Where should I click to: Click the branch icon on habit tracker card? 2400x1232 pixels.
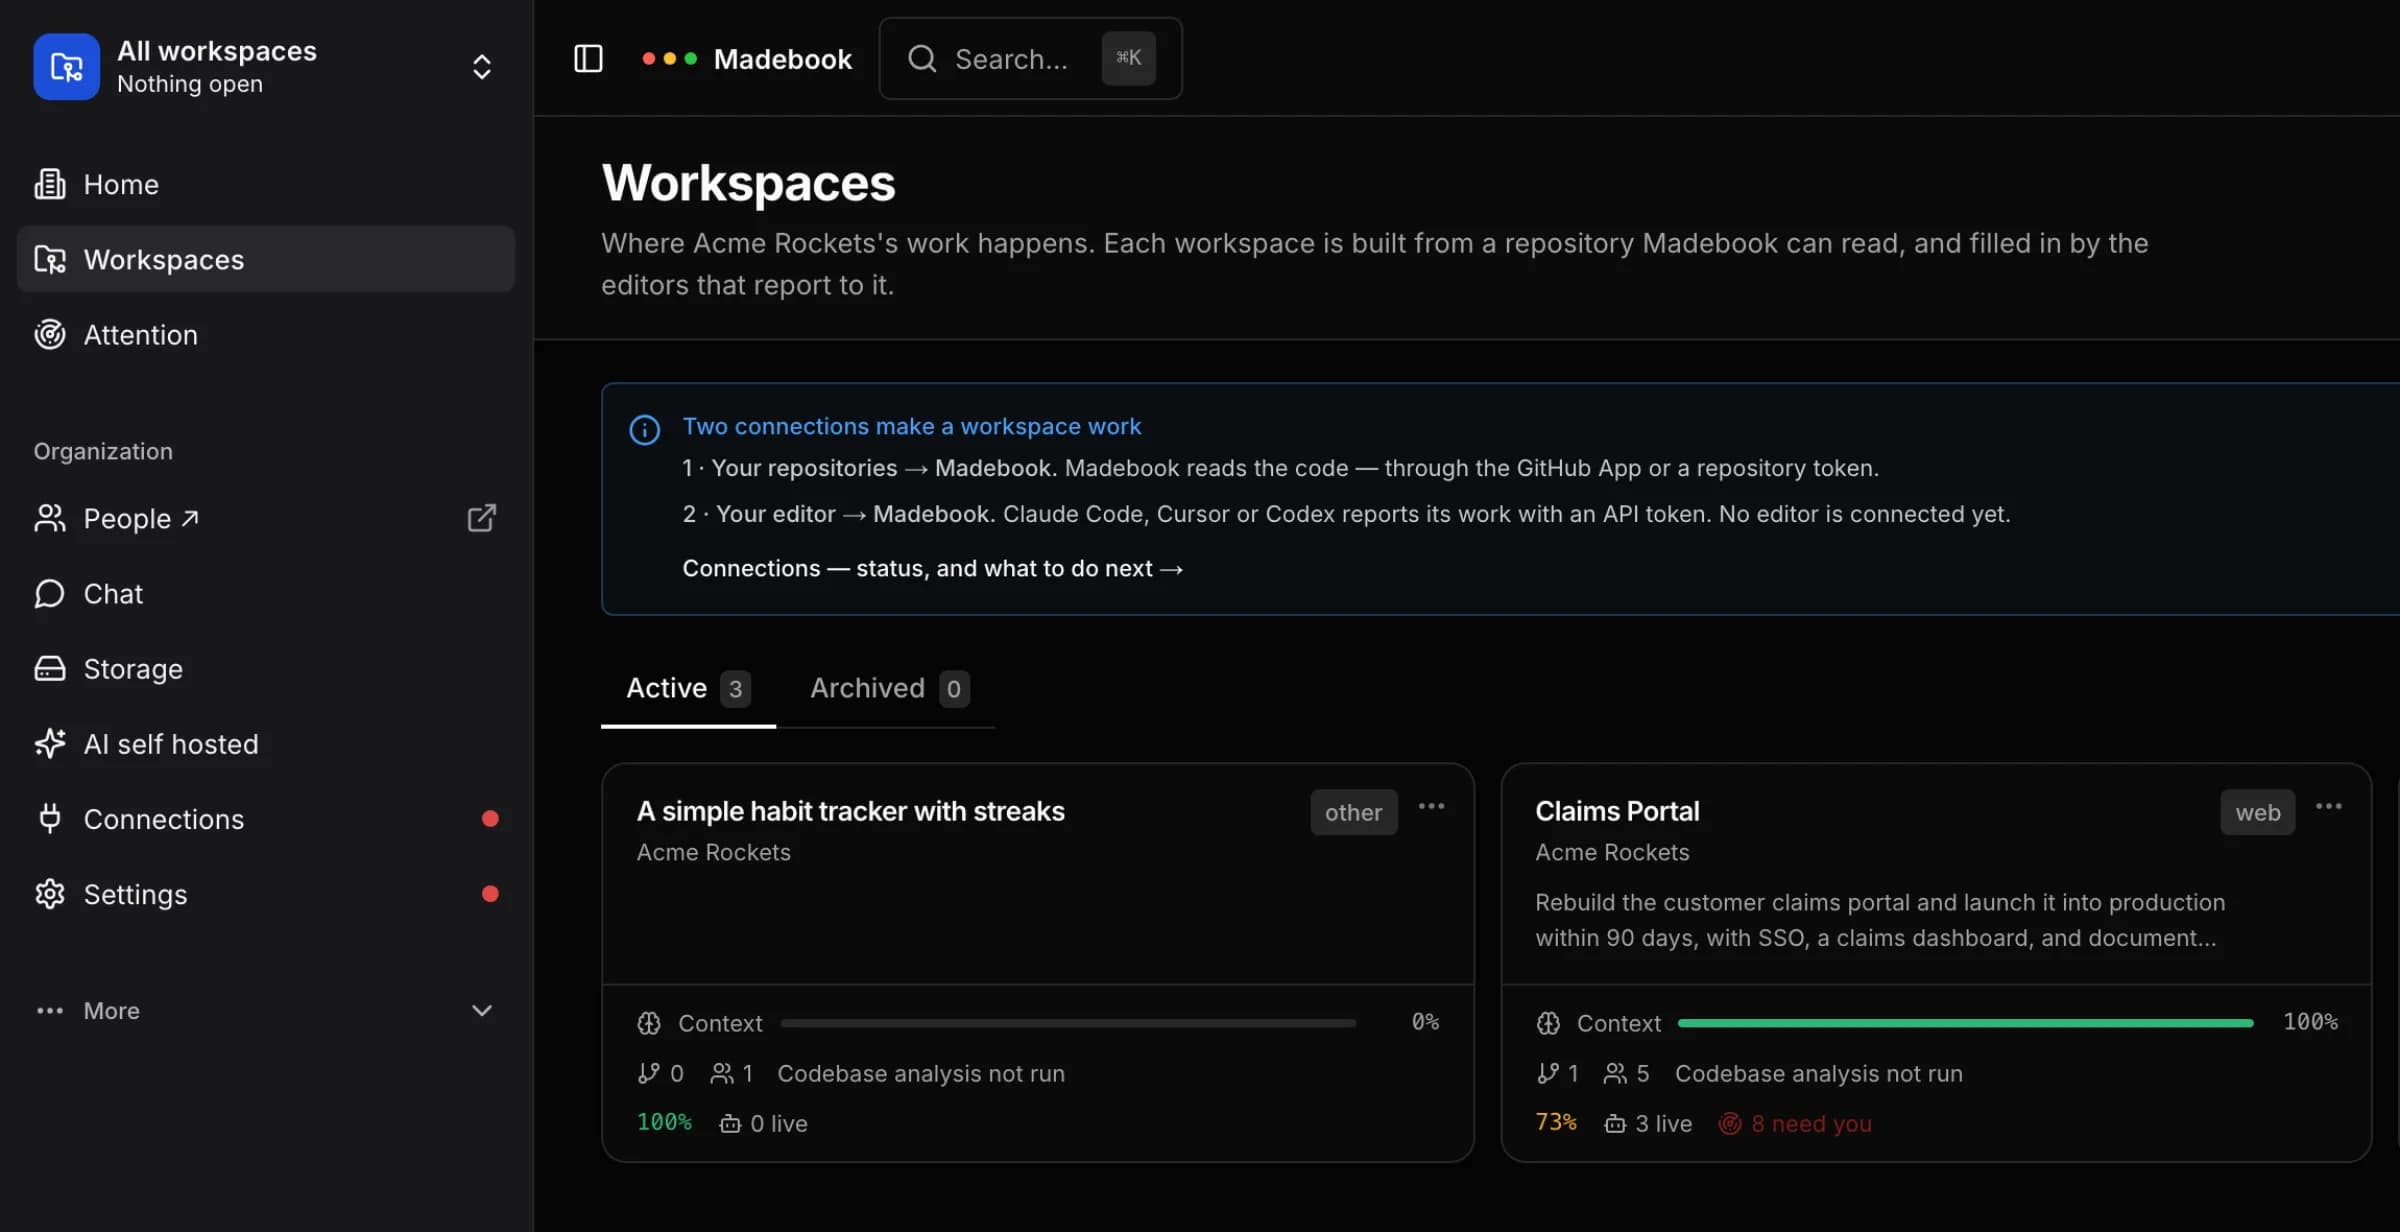click(648, 1073)
